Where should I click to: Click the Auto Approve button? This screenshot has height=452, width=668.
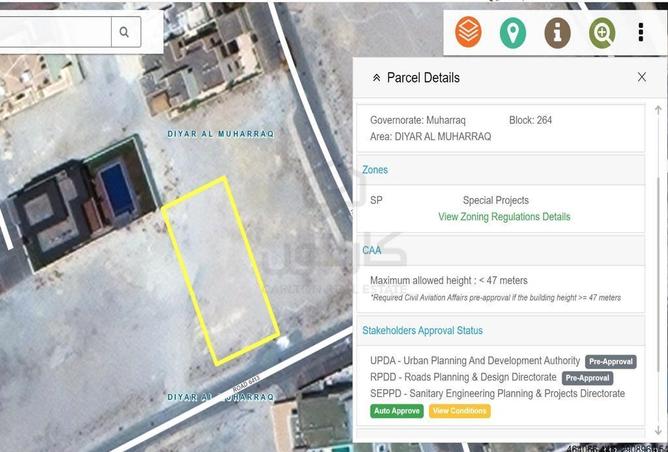click(x=397, y=411)
